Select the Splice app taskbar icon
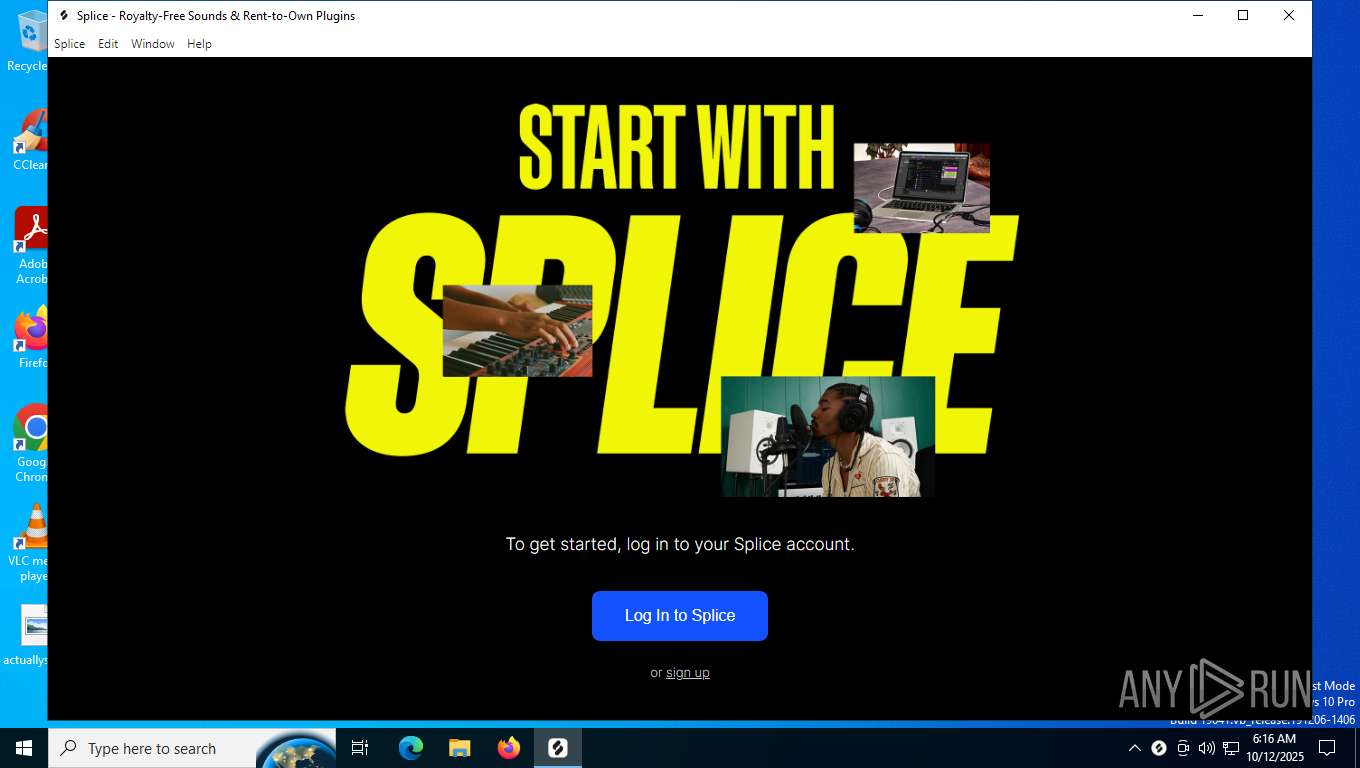Image resolution: width=1360 pixels, height=768 pixels. [558, 748]
